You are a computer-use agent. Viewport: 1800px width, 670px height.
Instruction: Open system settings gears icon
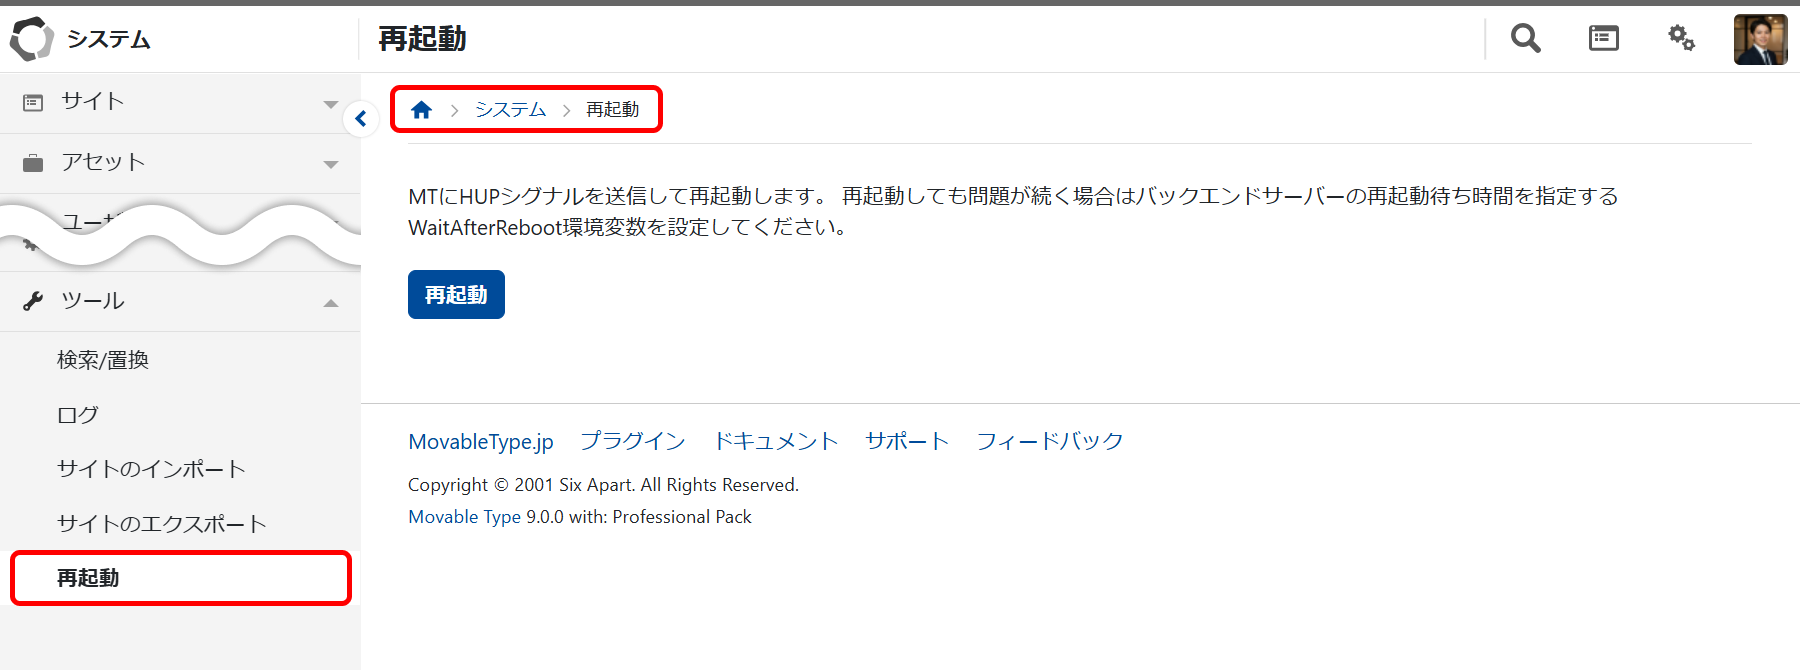tap(1681, 39)
